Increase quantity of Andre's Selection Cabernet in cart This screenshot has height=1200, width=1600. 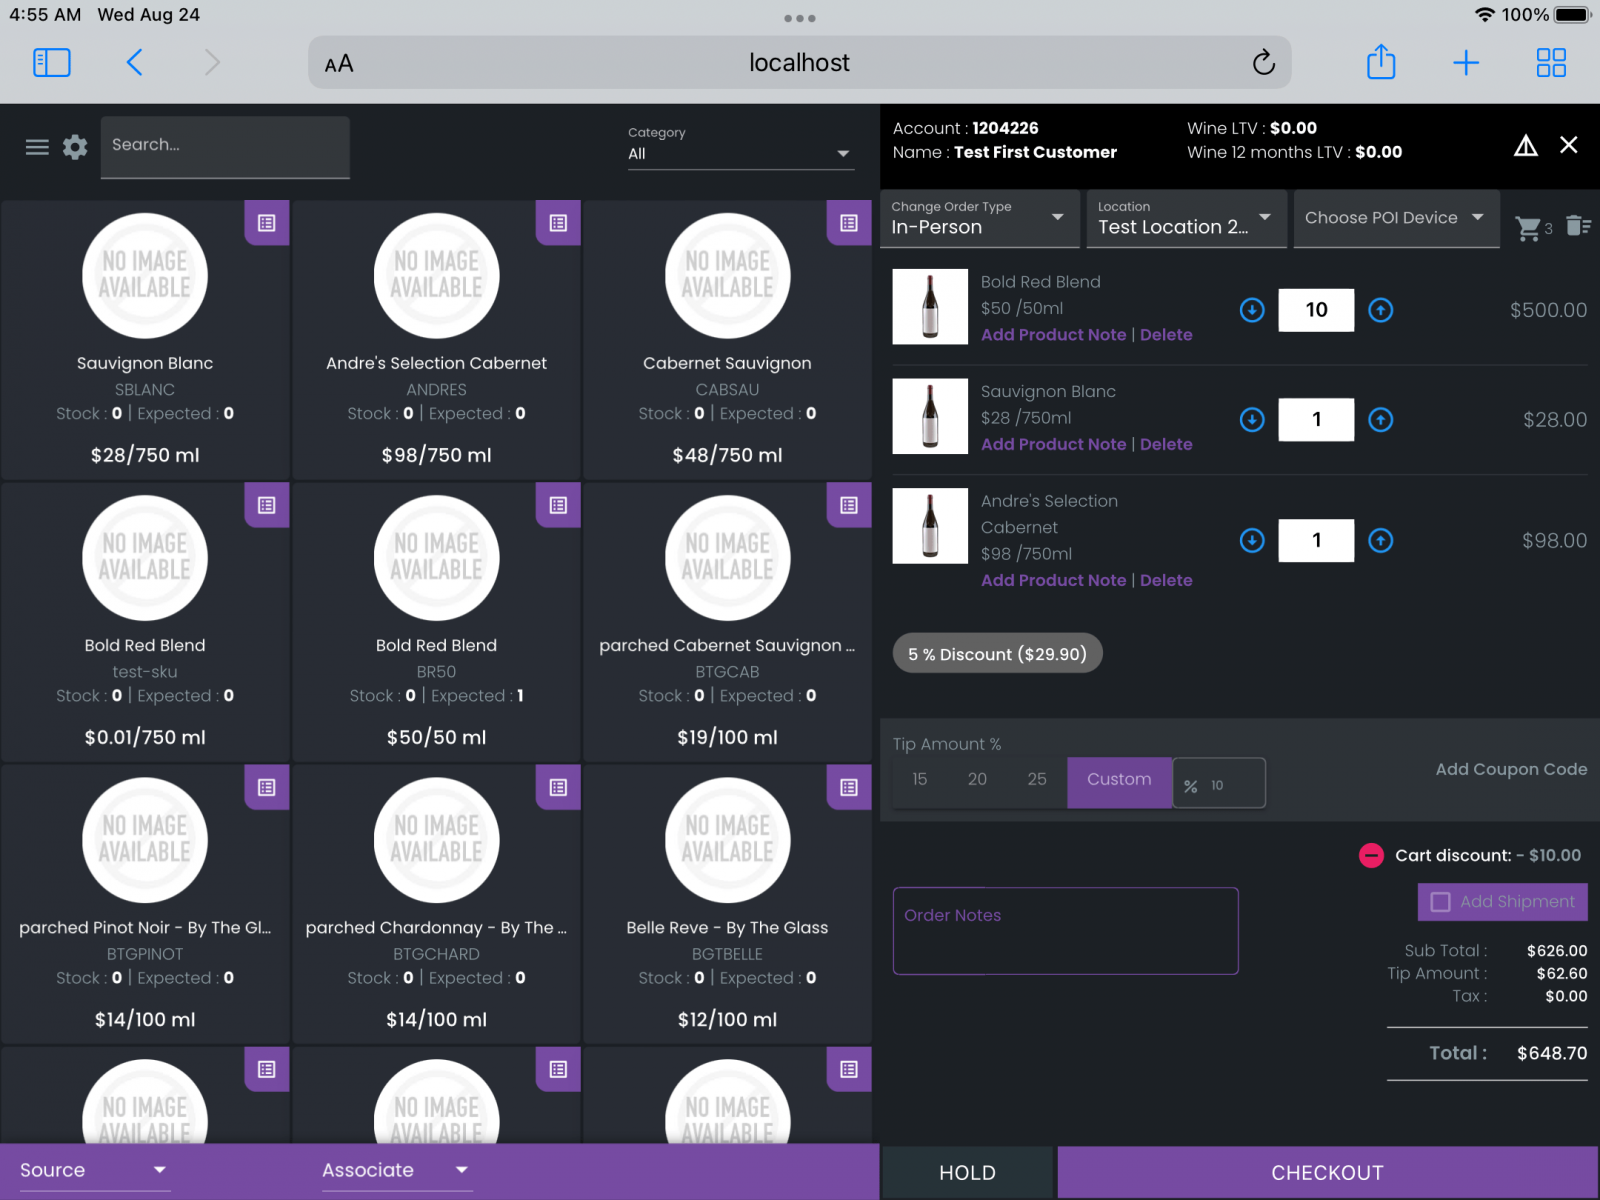[1381, 541]
